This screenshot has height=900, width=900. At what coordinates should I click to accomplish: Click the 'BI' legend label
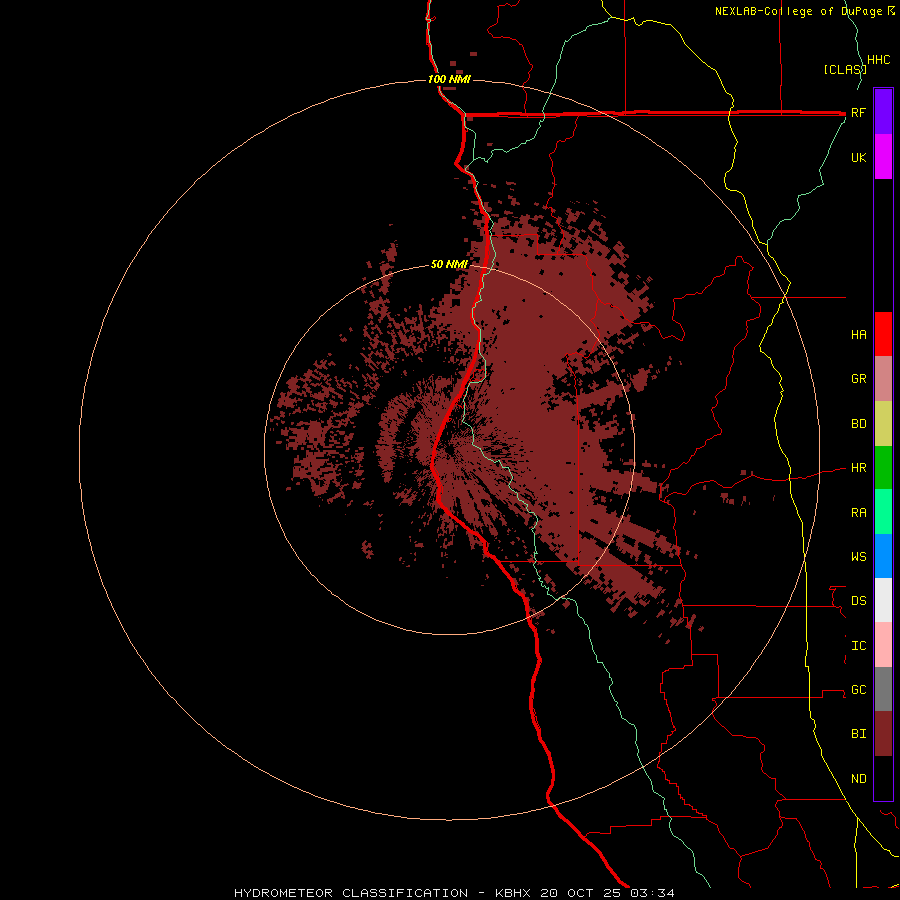858,734
